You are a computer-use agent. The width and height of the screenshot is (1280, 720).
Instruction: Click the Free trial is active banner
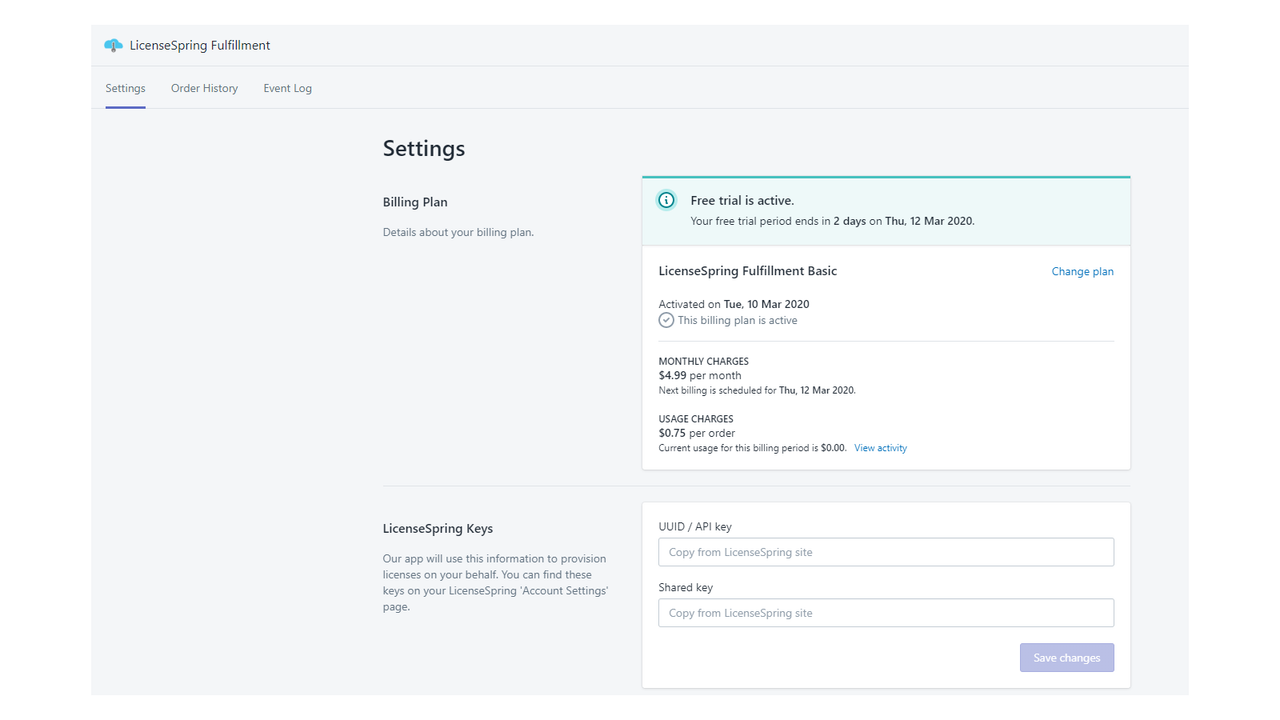[x=885, y=208]
